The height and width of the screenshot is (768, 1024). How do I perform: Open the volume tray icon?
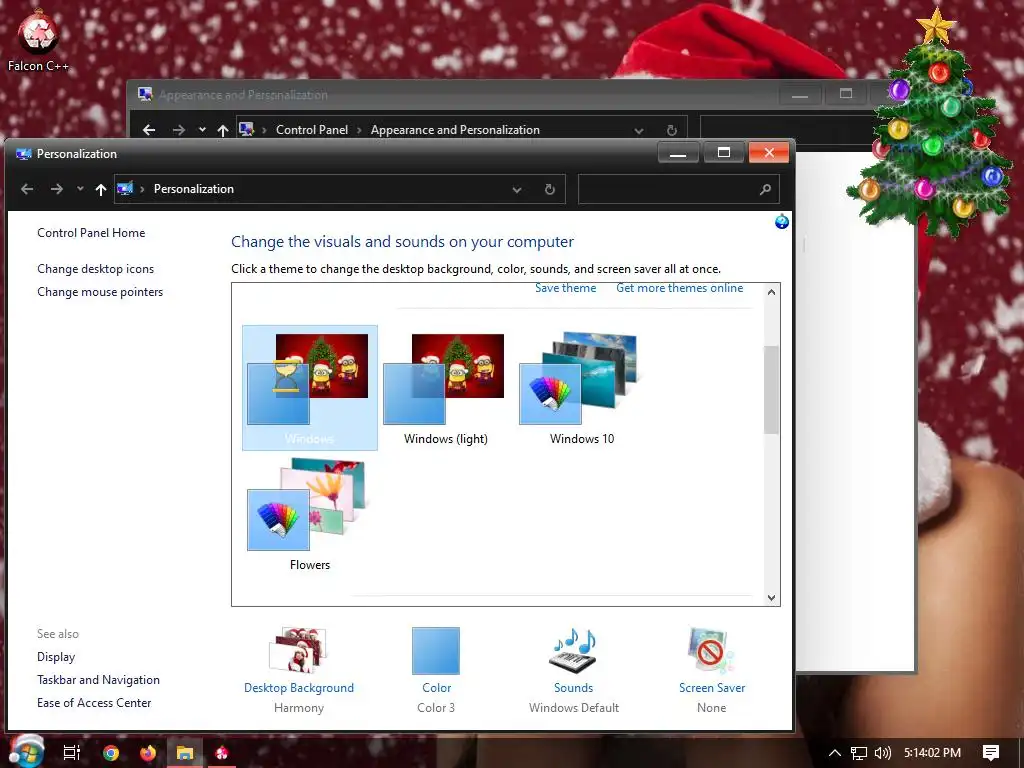coord(883,753)
